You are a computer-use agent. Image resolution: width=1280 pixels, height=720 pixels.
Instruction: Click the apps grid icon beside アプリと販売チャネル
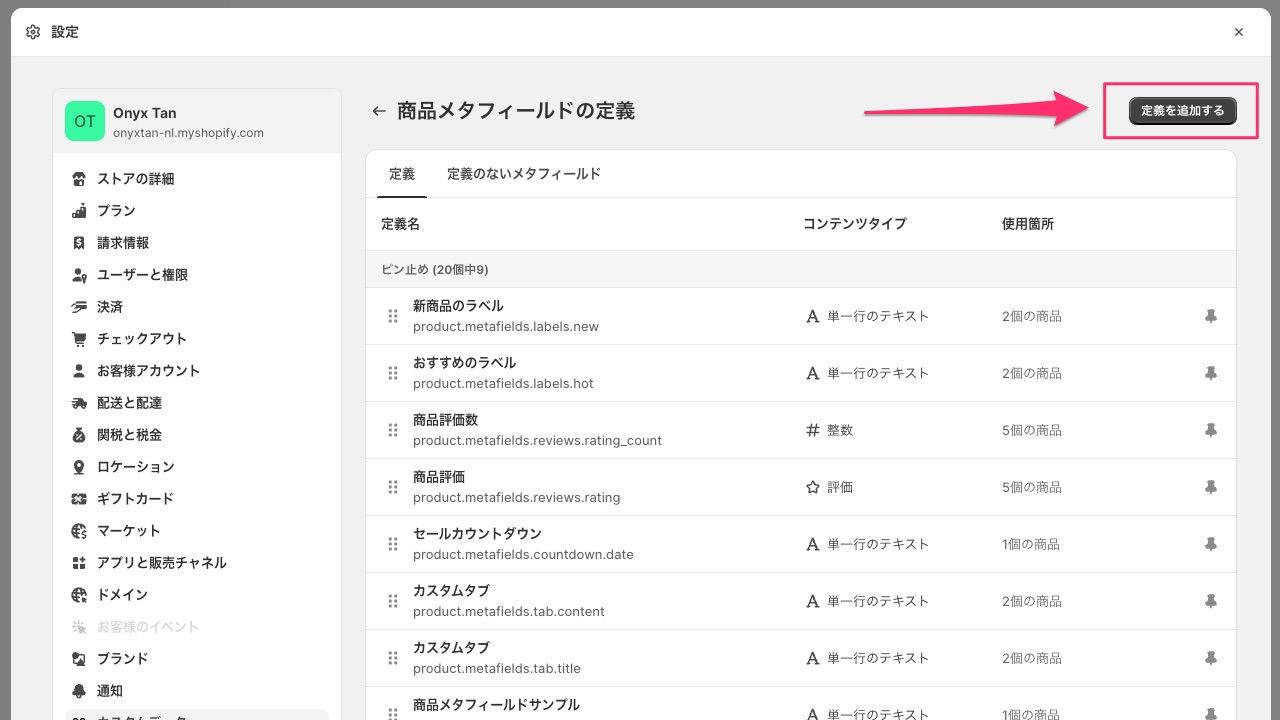[79, 563]
